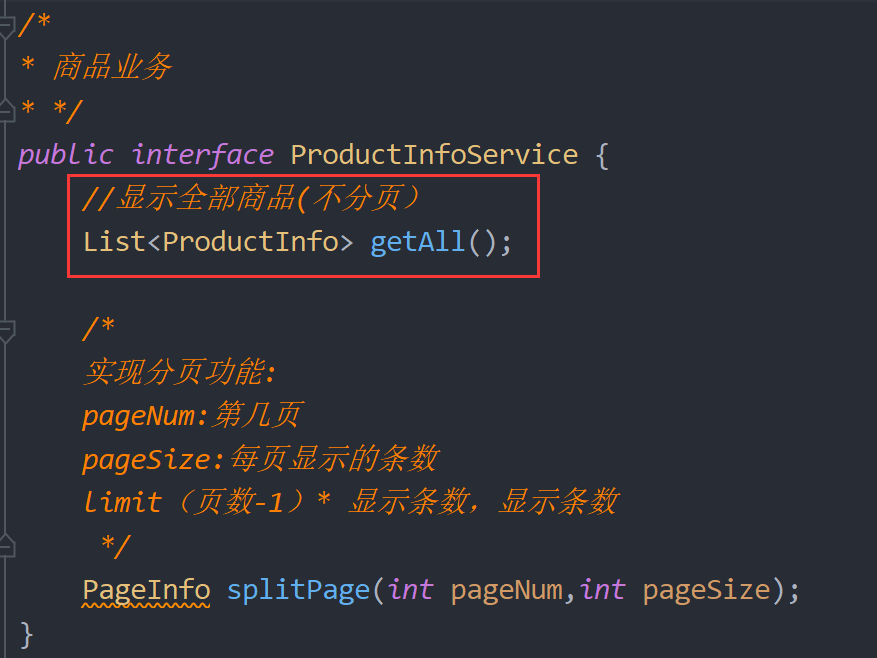Screen dimensions: 877x658
Task: Click the List<ProductInfo> return type
Action: coord(218,242)
